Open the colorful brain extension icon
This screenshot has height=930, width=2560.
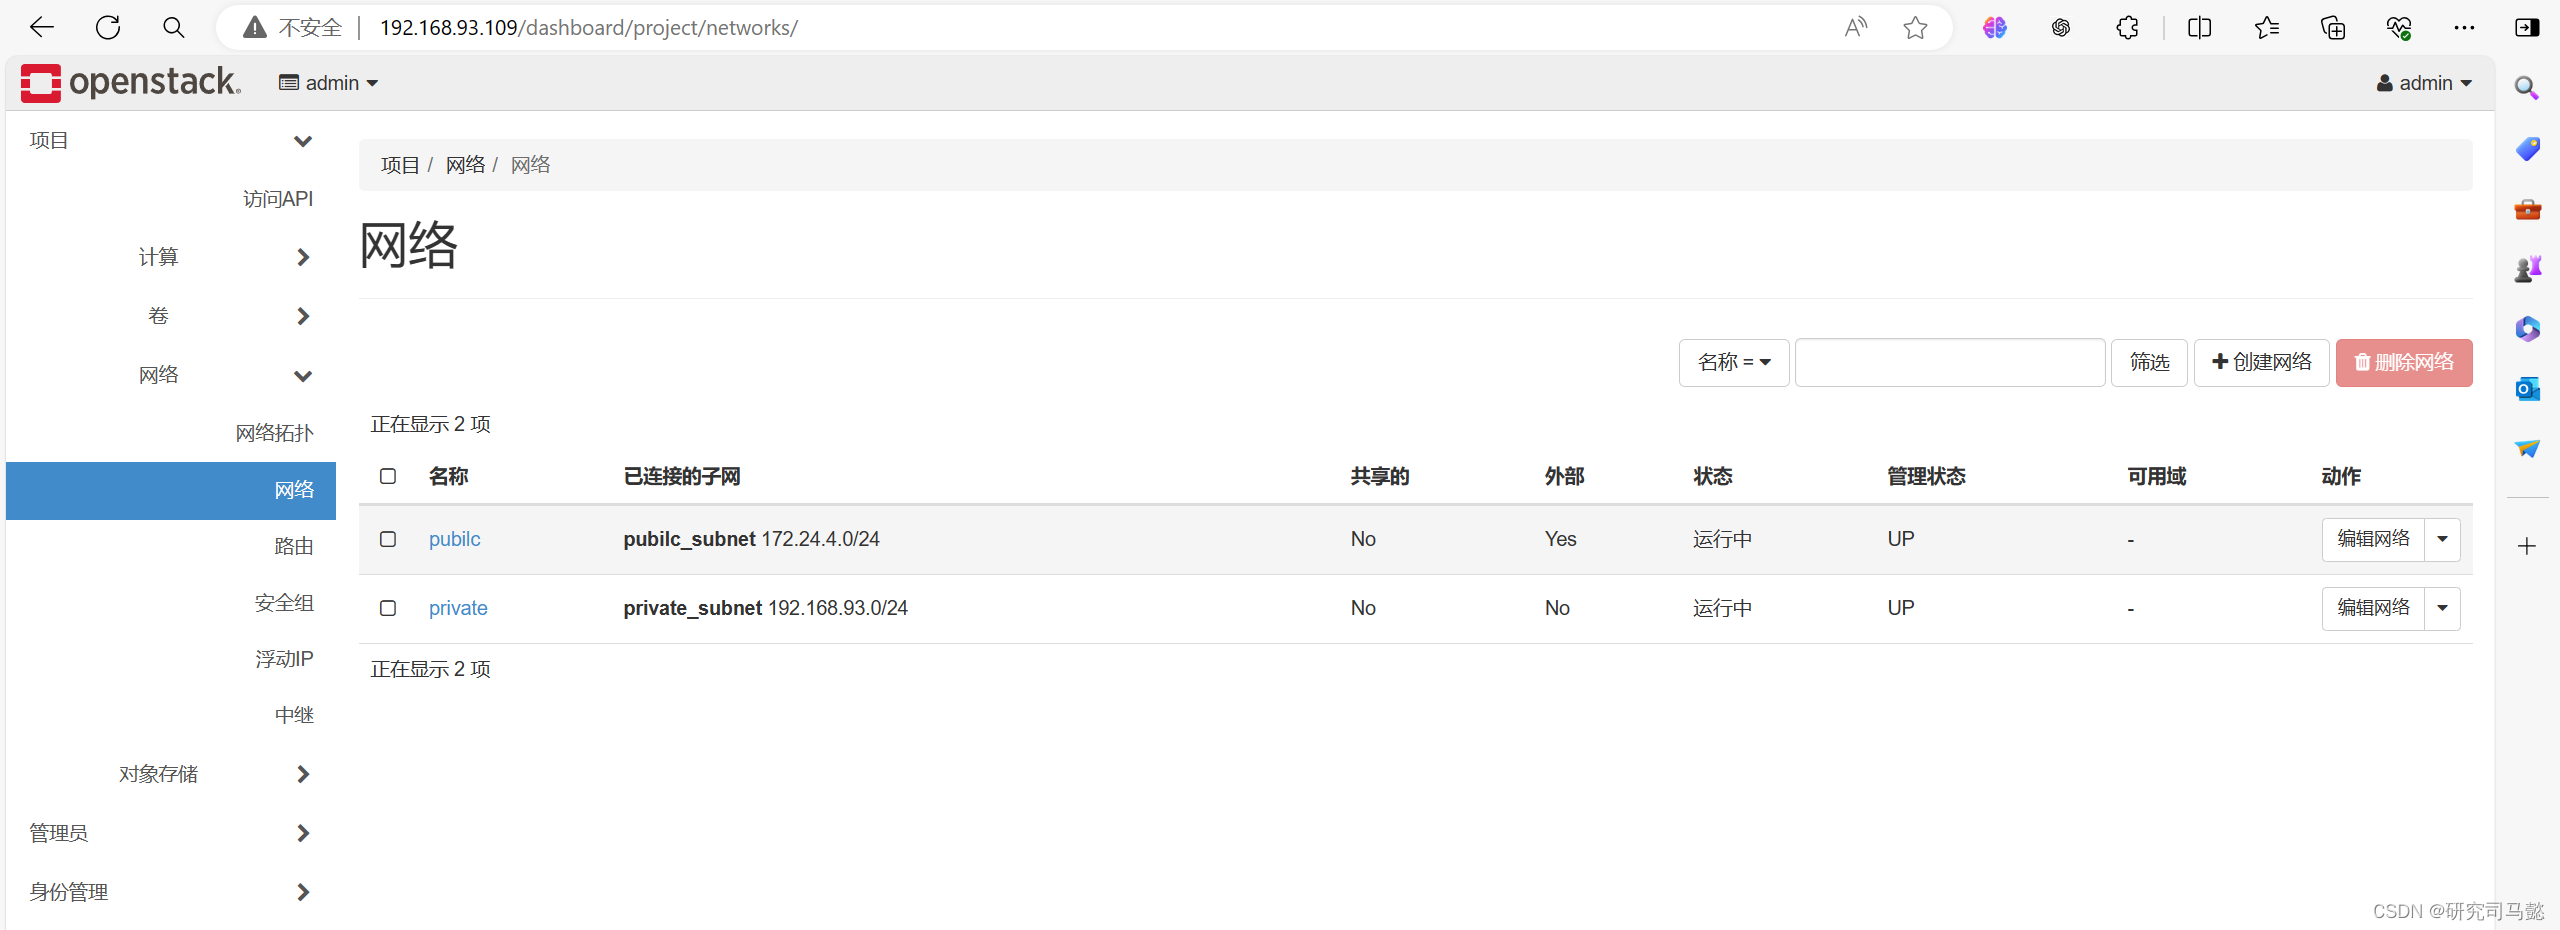[x=1995, y=27]
